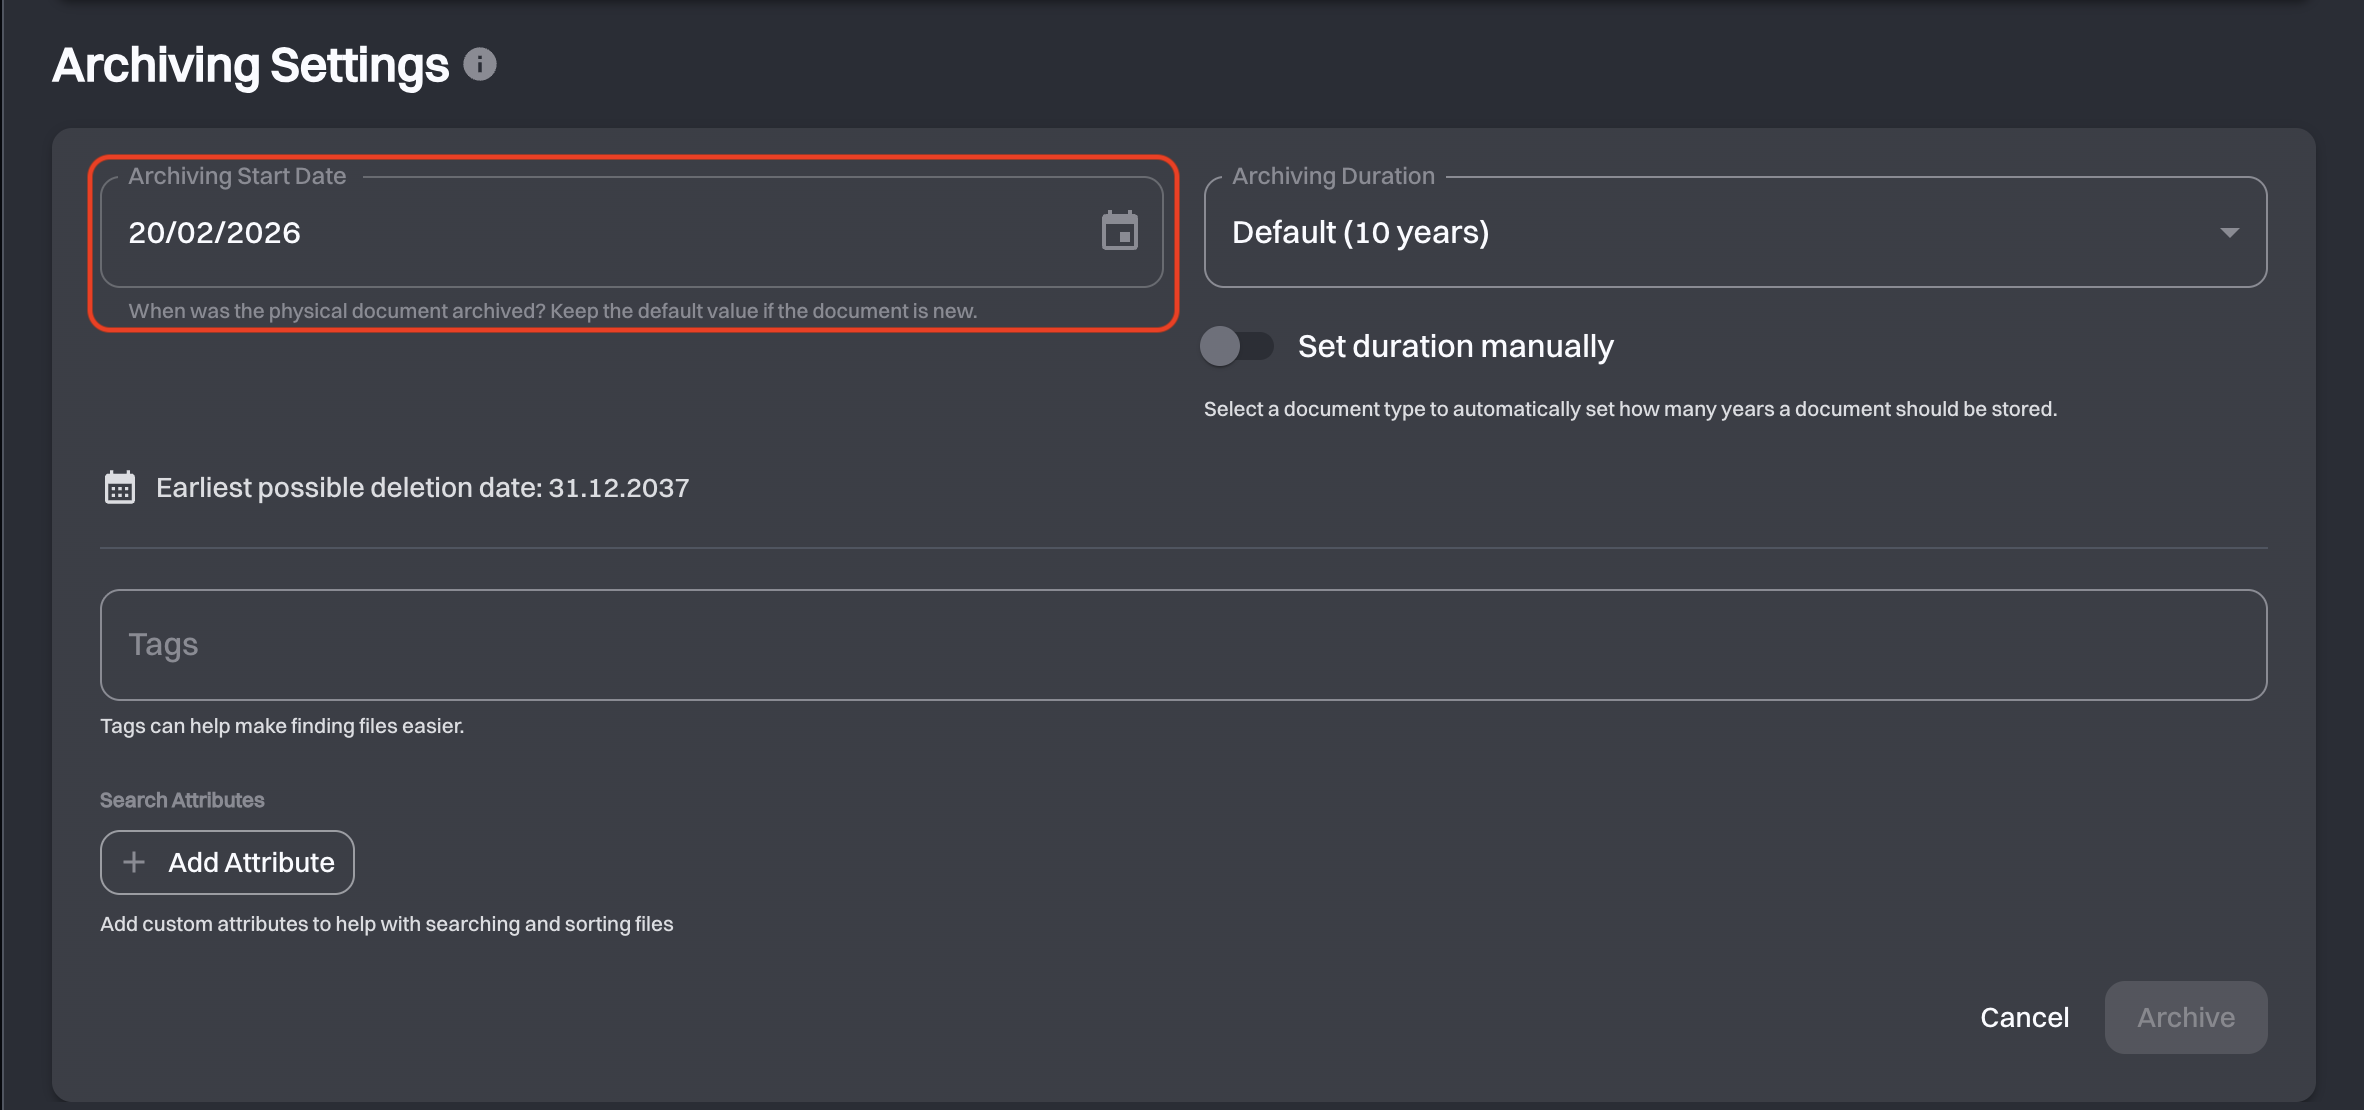Click the 20/02/2026 start date value

[x=214, y=232]
